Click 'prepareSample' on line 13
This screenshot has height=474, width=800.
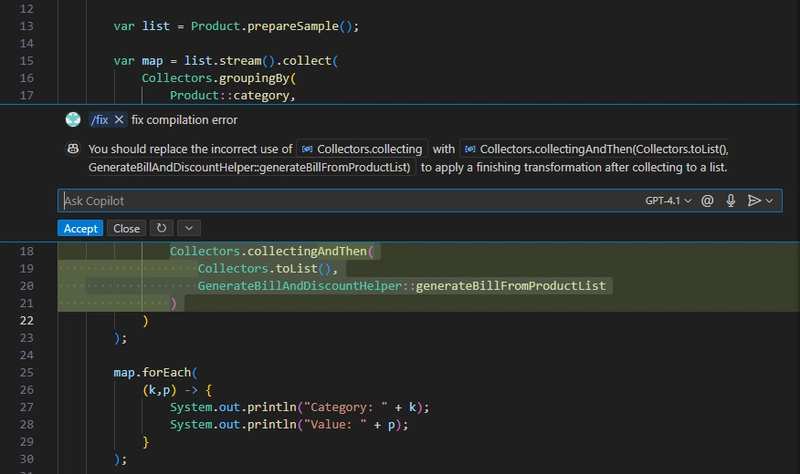[x=293, y=26]
